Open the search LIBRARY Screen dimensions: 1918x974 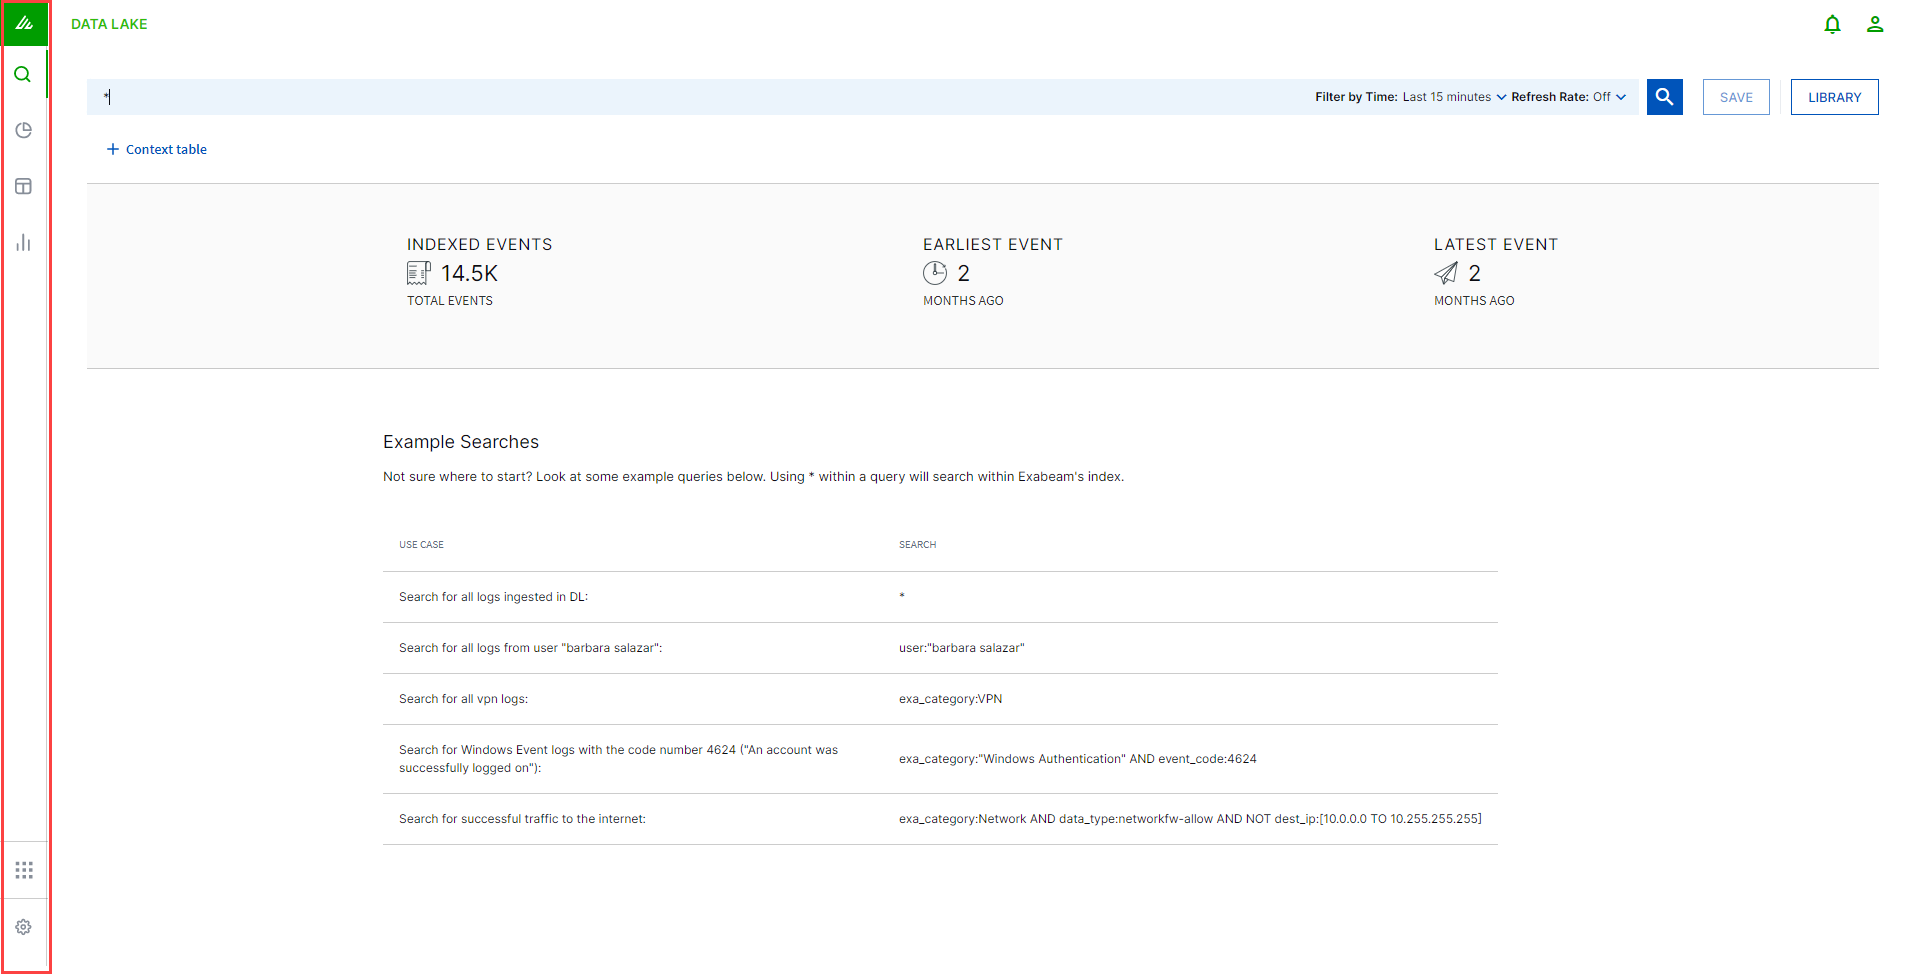pyautogui.click(x=1834, y=97)
